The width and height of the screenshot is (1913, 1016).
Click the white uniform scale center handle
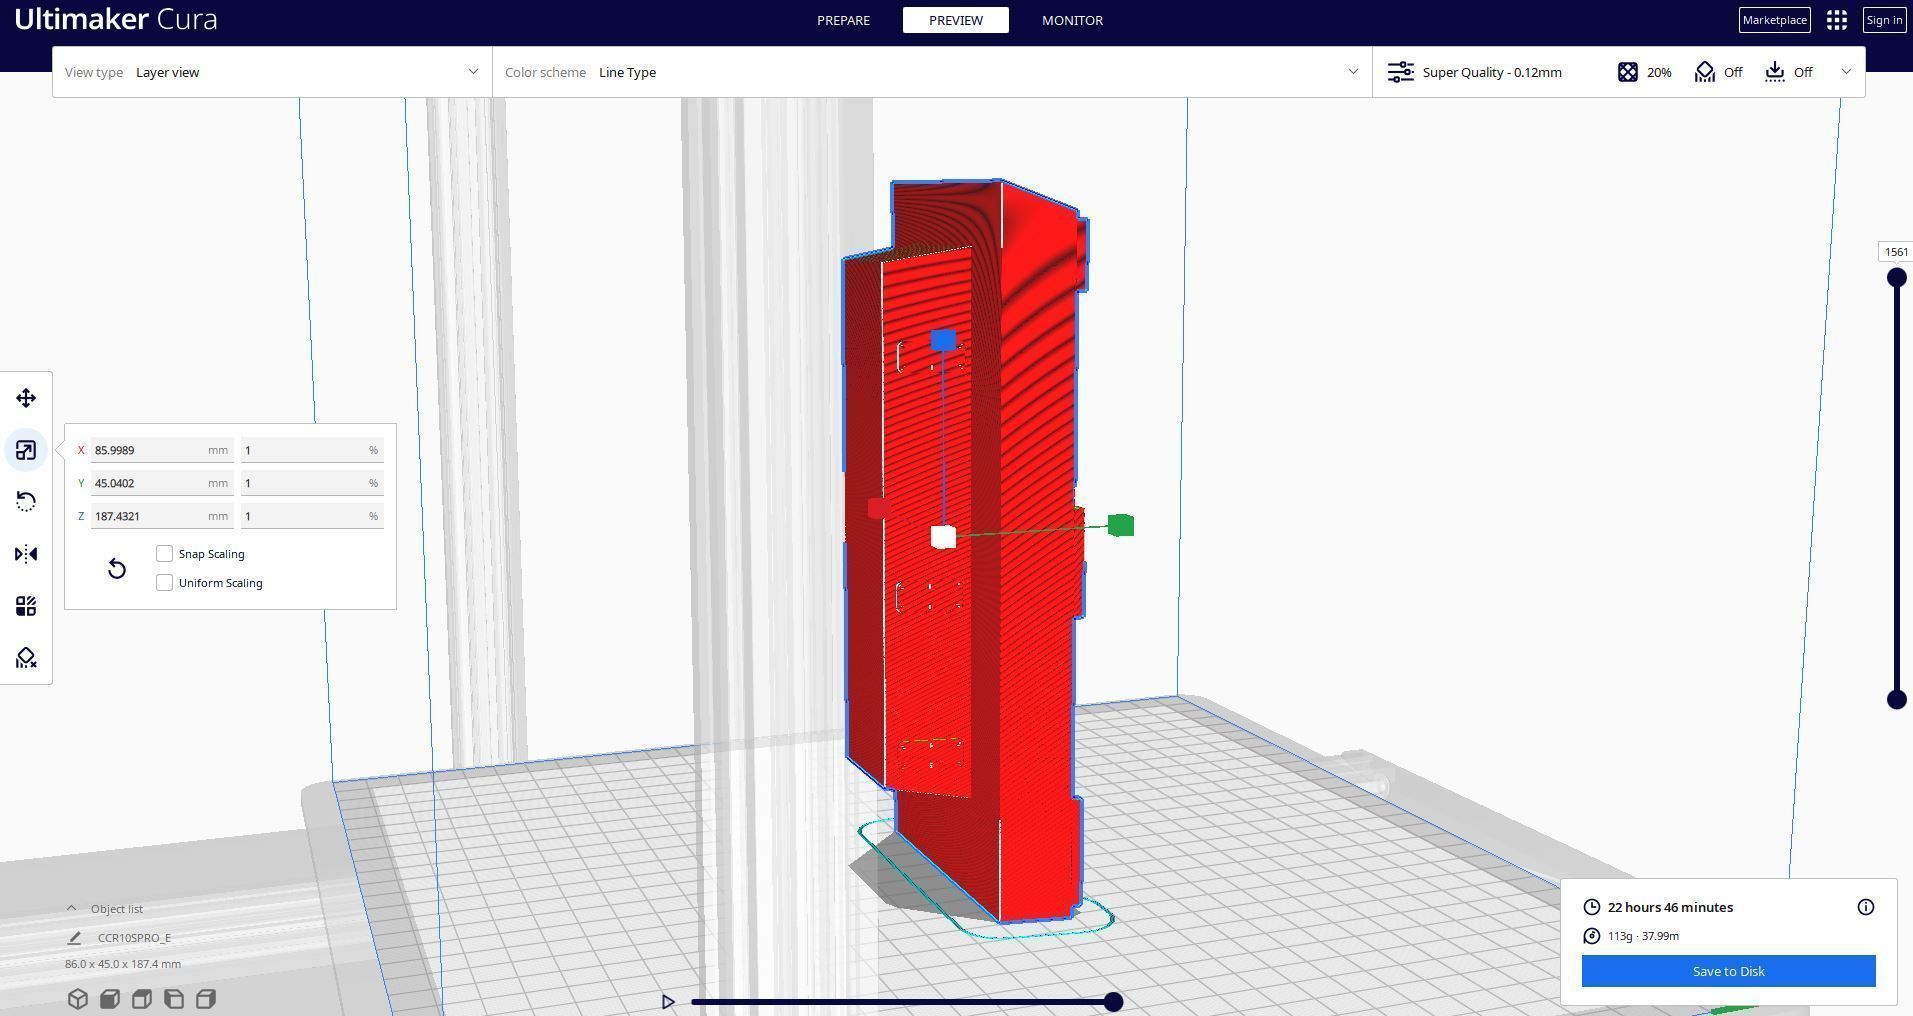943,537
